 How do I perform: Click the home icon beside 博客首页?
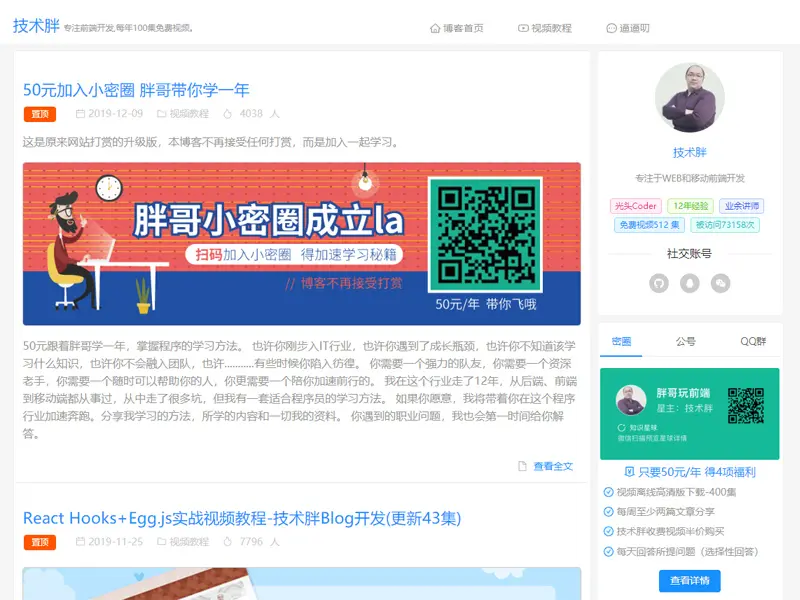point(435,28)
